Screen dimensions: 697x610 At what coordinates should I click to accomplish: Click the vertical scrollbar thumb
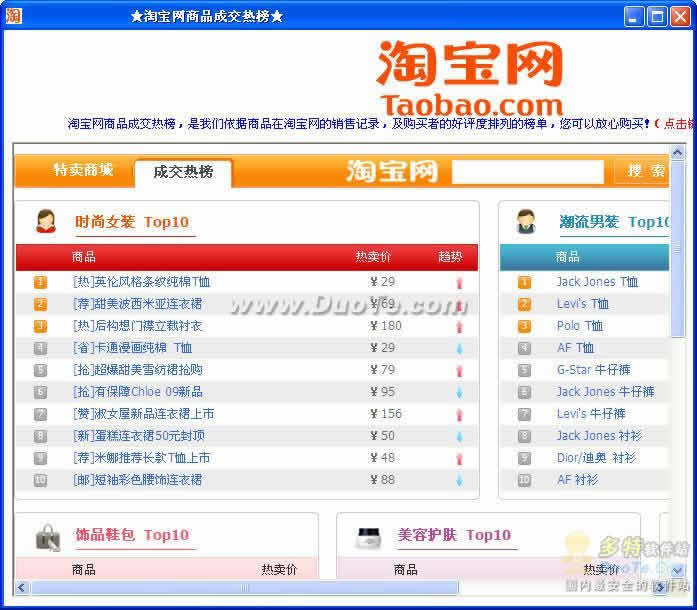click(x=677, y=249)
